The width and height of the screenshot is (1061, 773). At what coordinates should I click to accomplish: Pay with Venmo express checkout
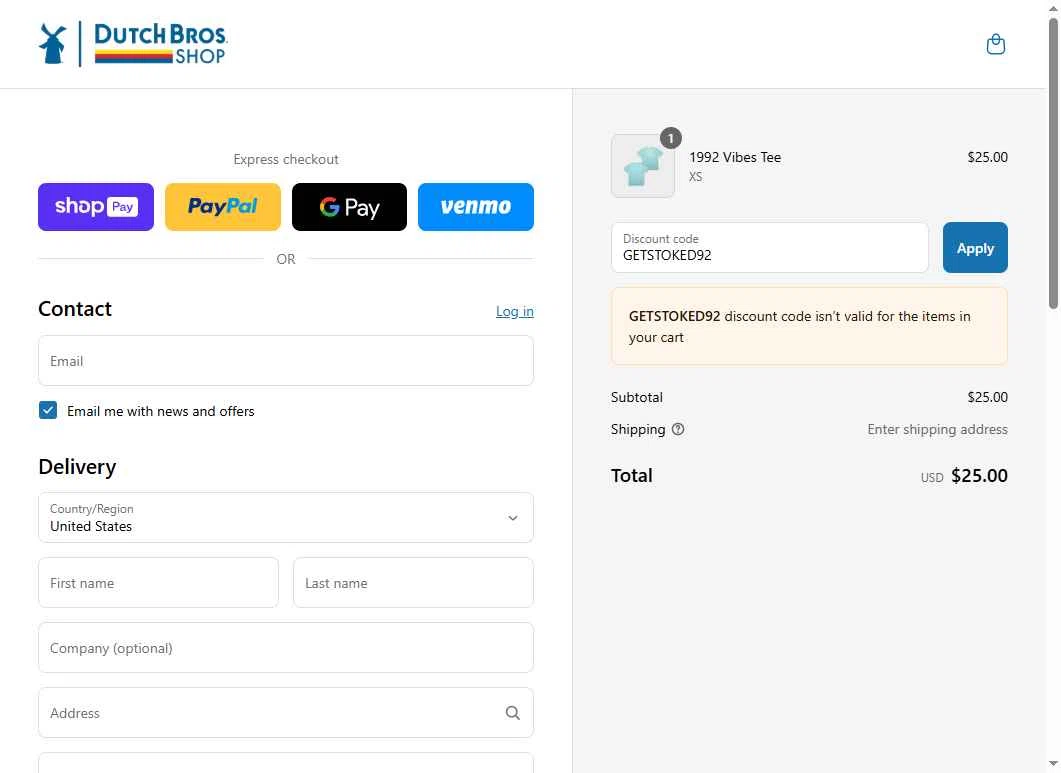pos(476,206)
